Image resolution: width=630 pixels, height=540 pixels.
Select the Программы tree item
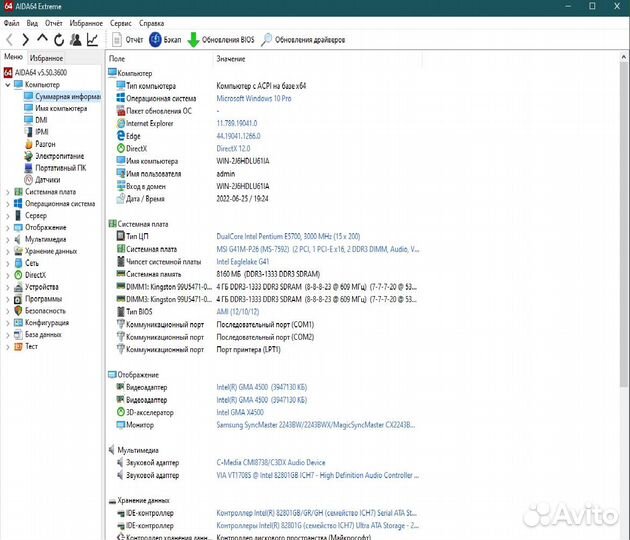click(x=38, y=299)
